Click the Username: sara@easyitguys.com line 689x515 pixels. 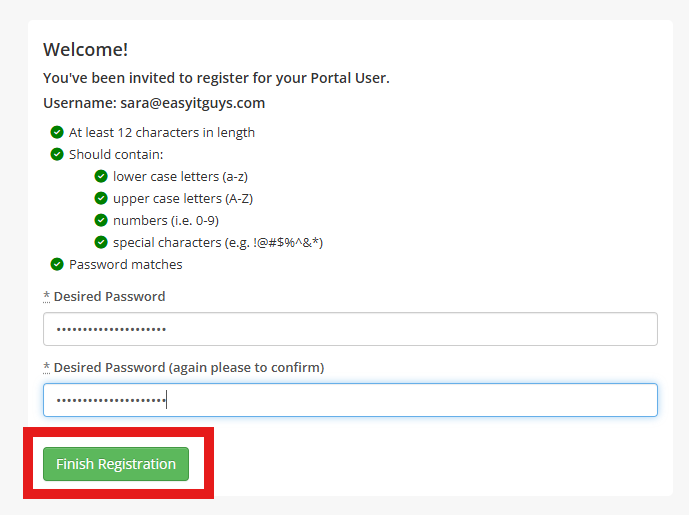point(154,103)
